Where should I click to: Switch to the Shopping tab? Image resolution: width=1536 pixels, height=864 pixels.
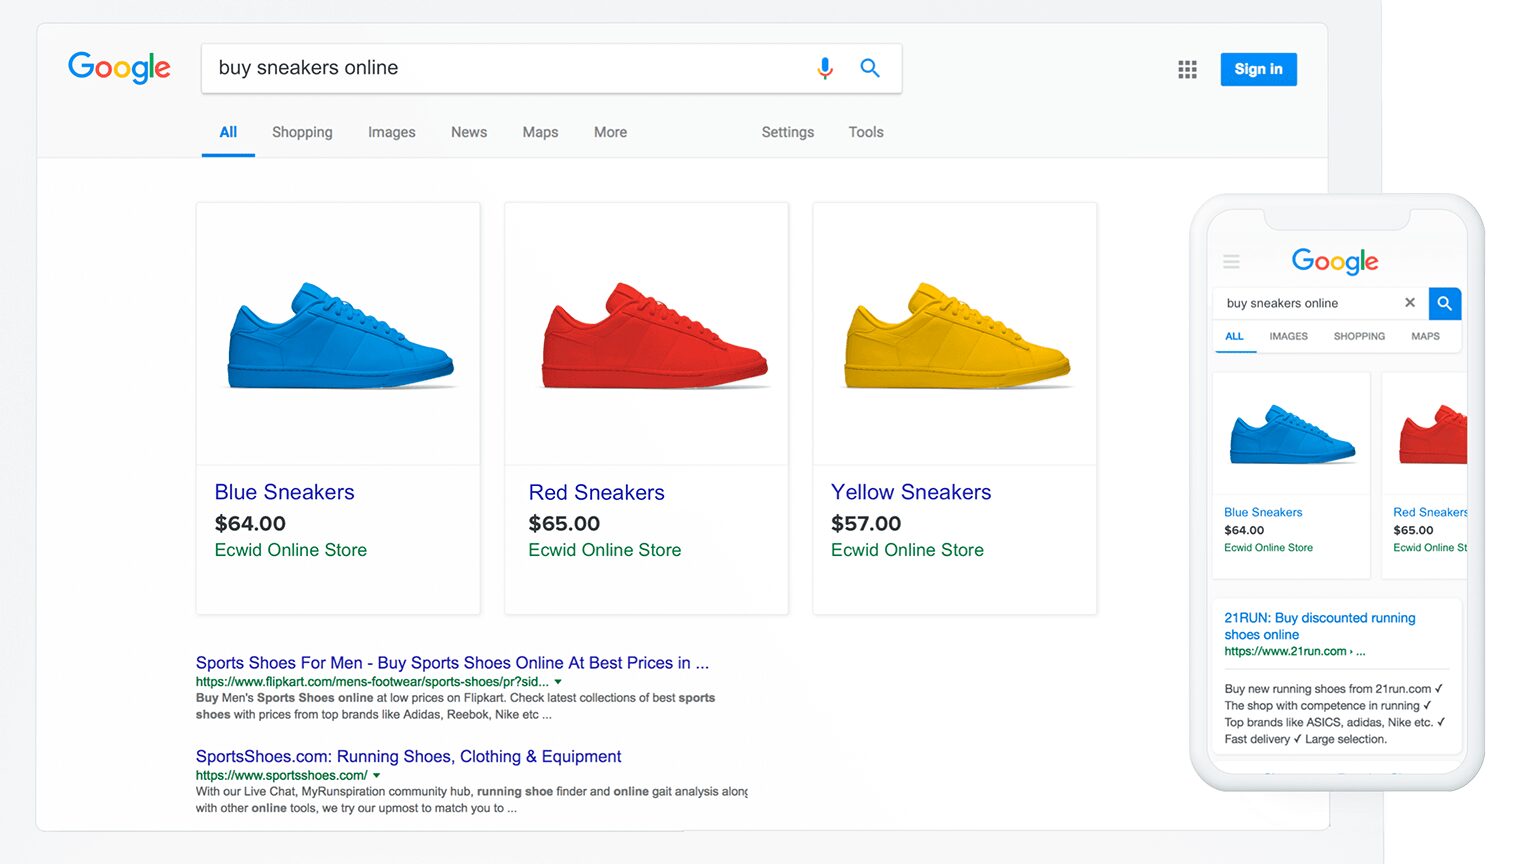[x=301, y=132]
